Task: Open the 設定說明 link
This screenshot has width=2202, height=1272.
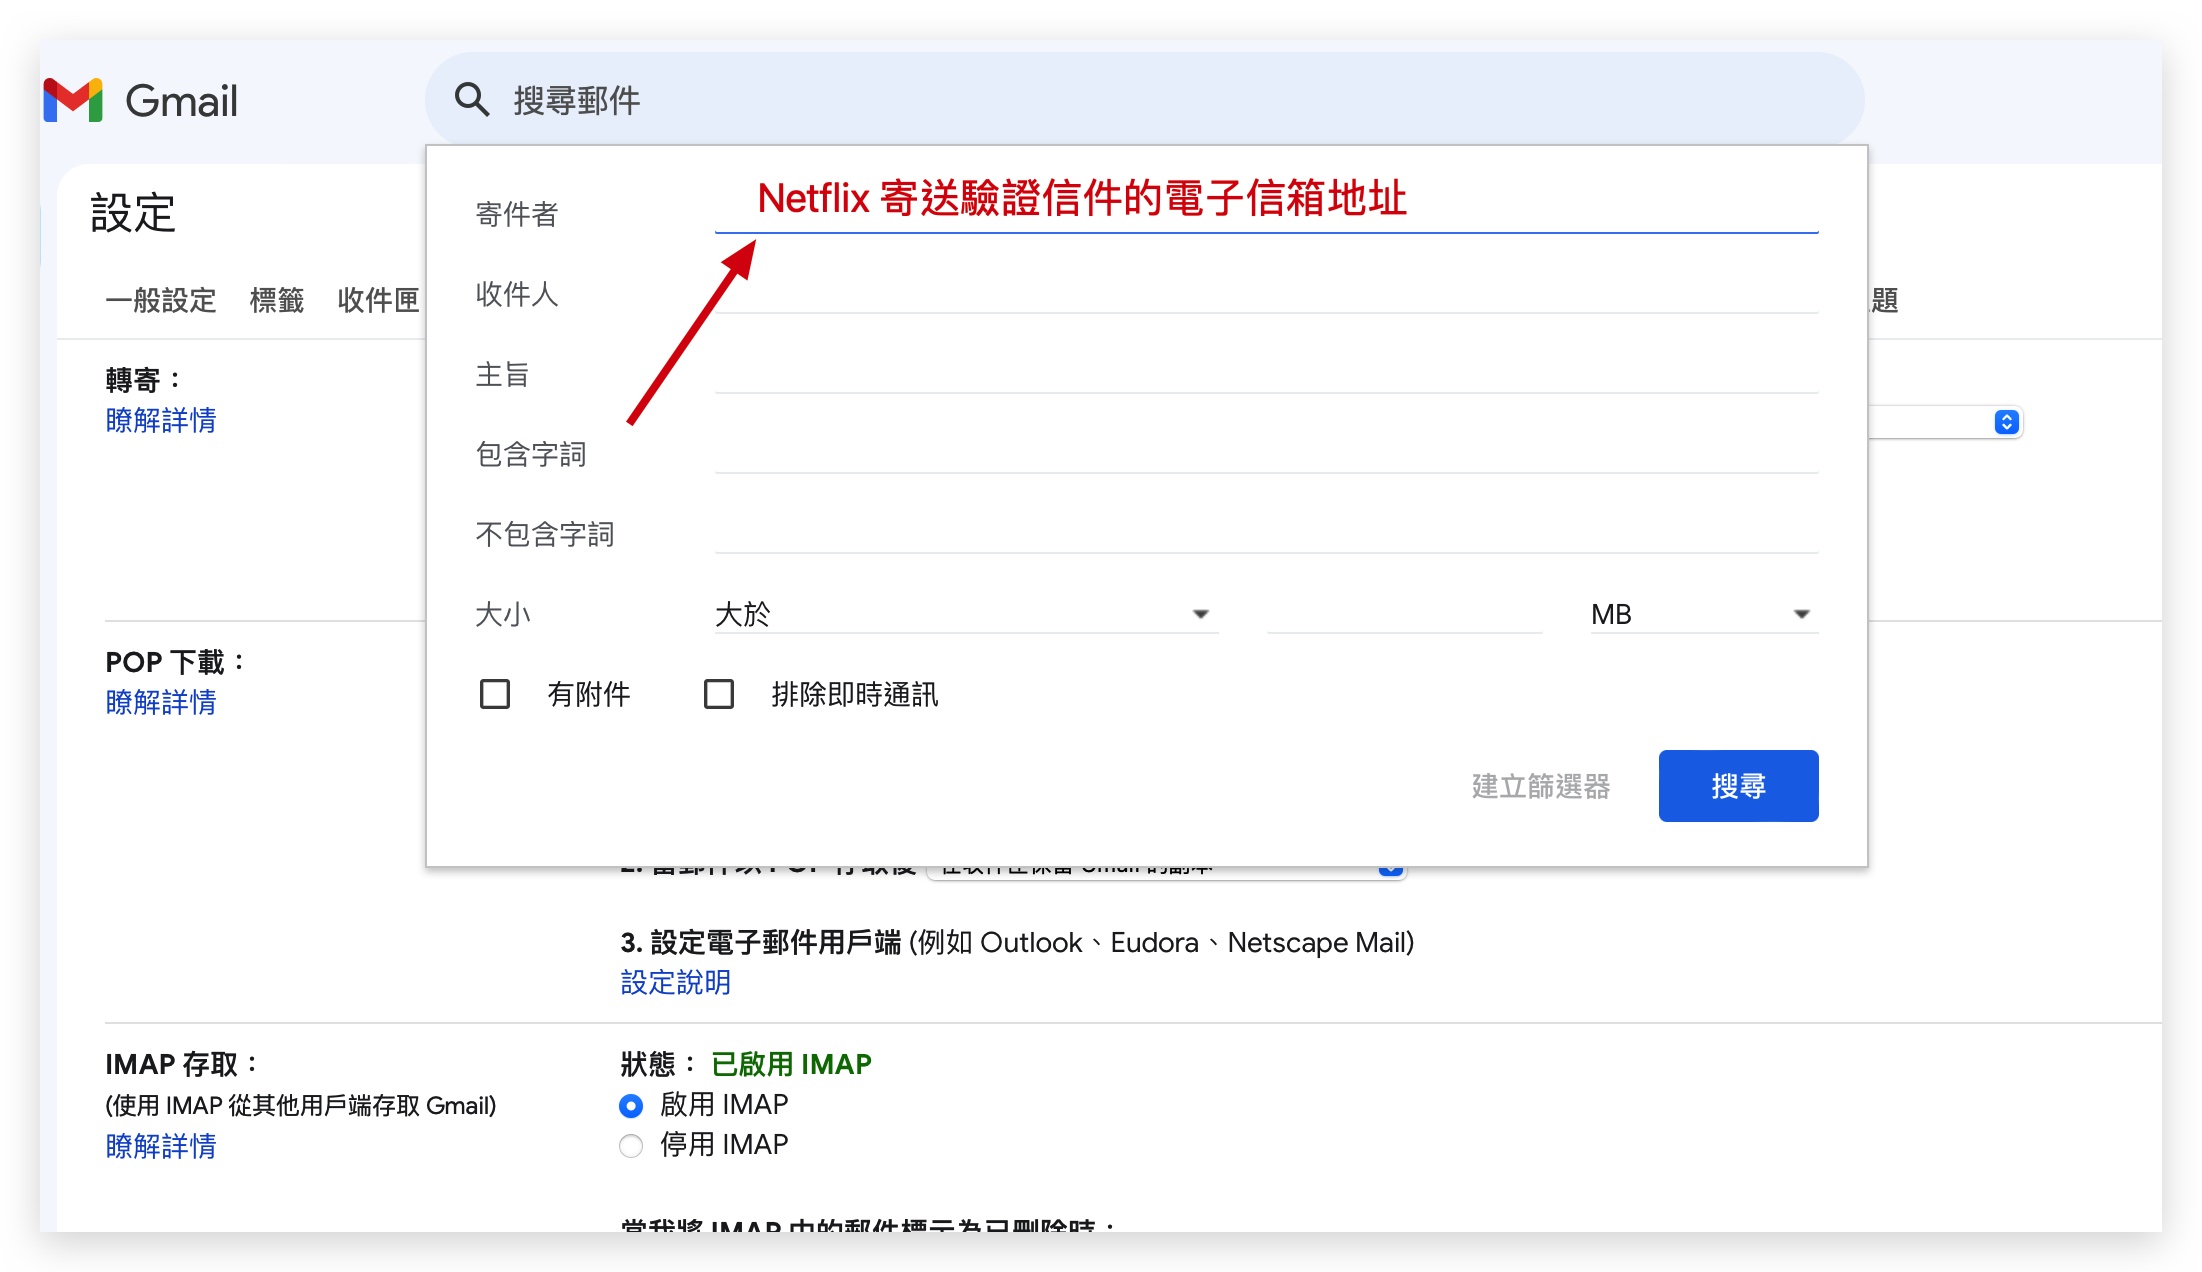Action: 676,982
